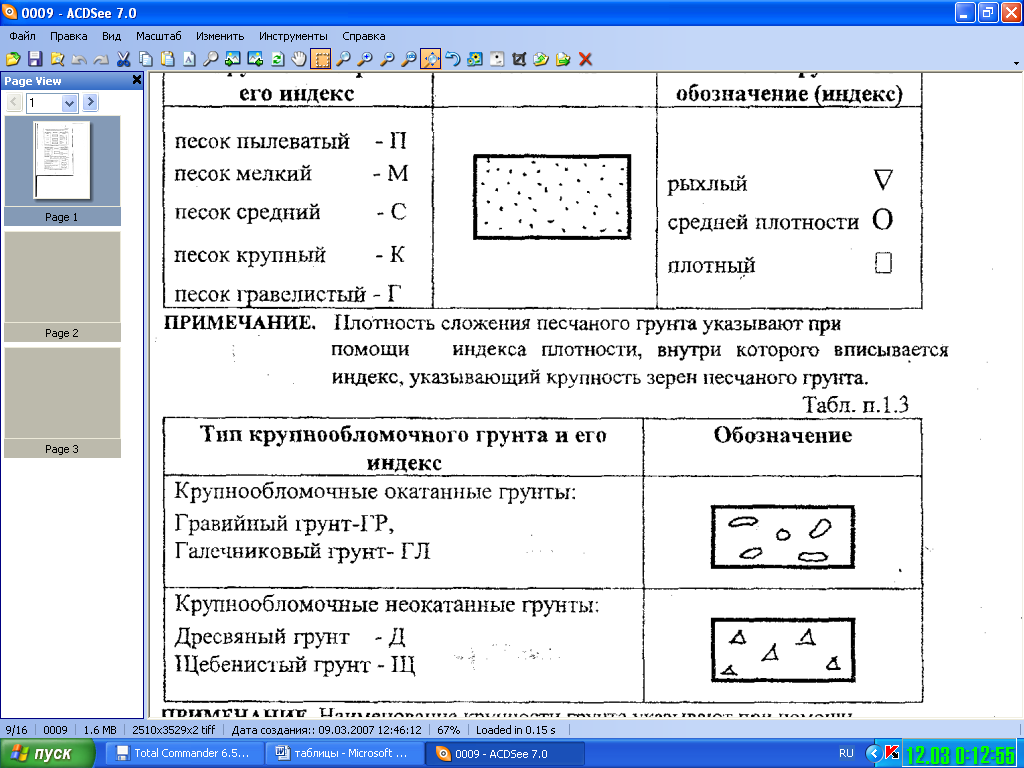
Task: Switch to Total Commander taskbar button
Action: [x=183, y=754]
